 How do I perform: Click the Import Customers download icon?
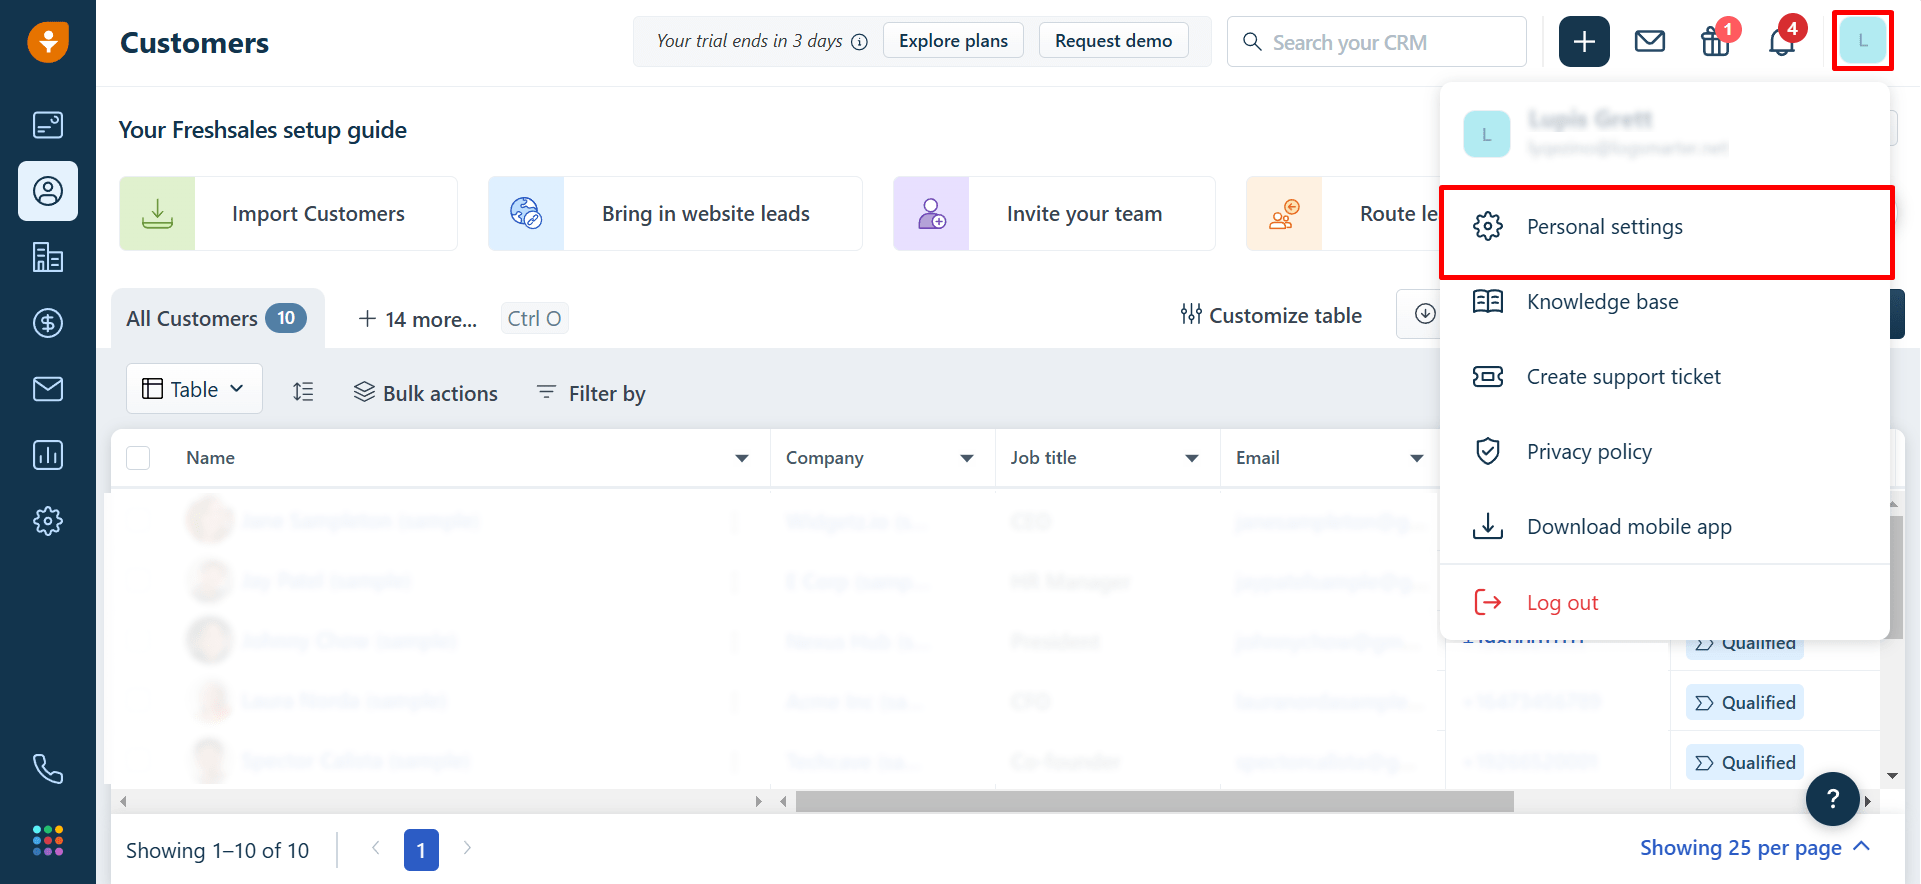coord(157,213)
